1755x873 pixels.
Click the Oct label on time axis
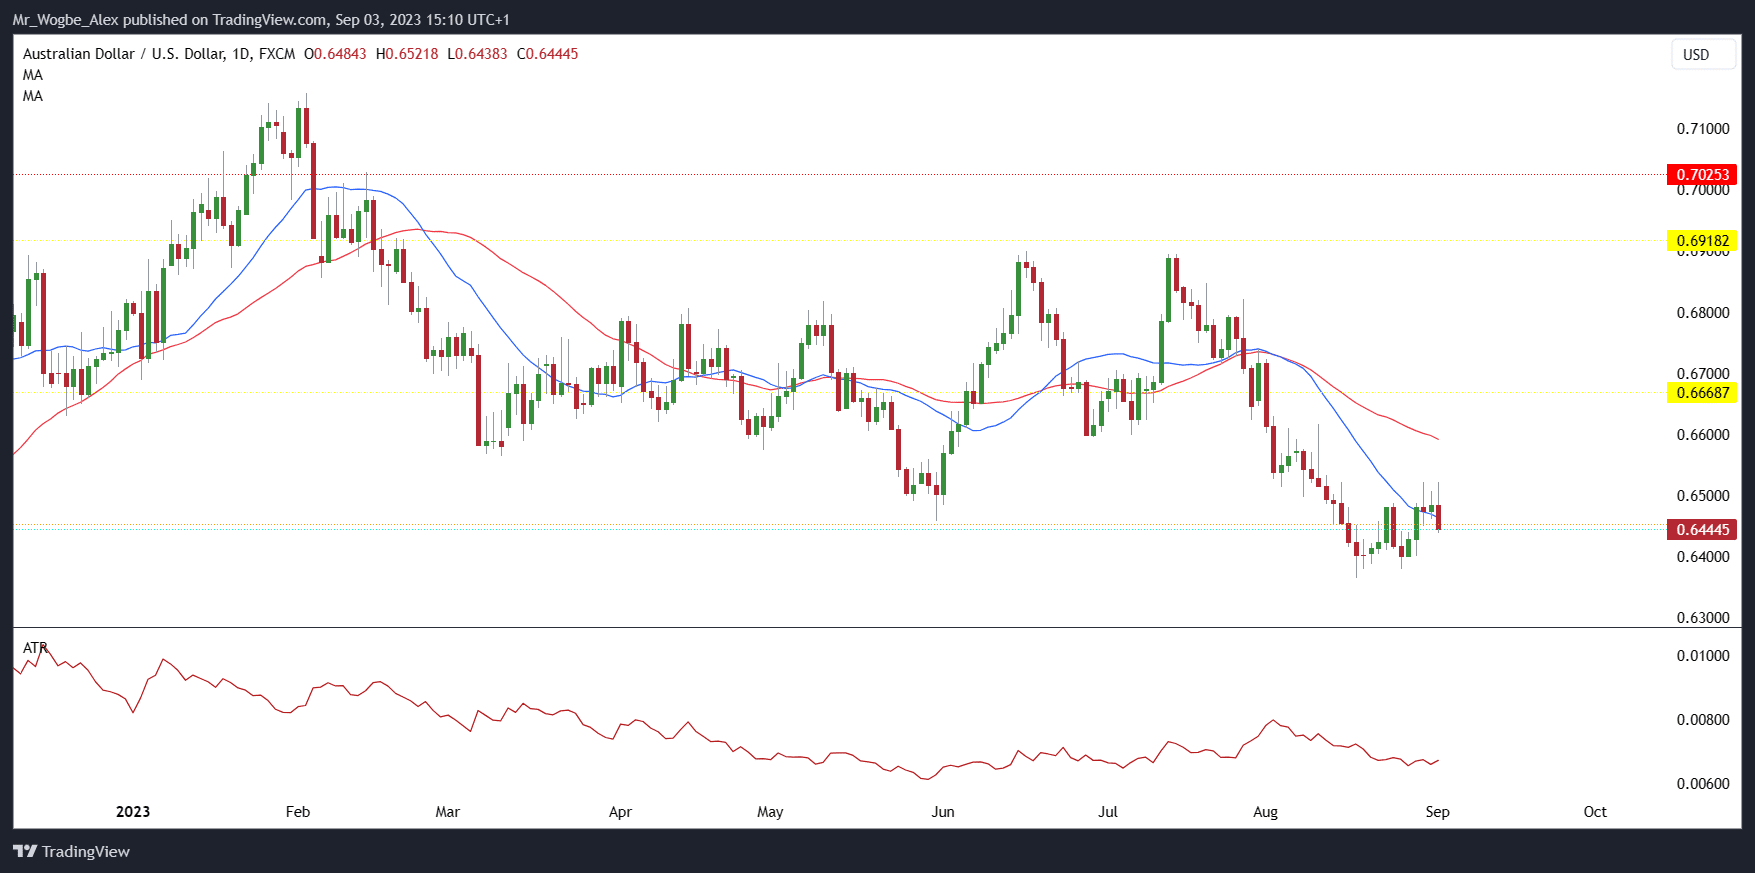point(1595,812)
